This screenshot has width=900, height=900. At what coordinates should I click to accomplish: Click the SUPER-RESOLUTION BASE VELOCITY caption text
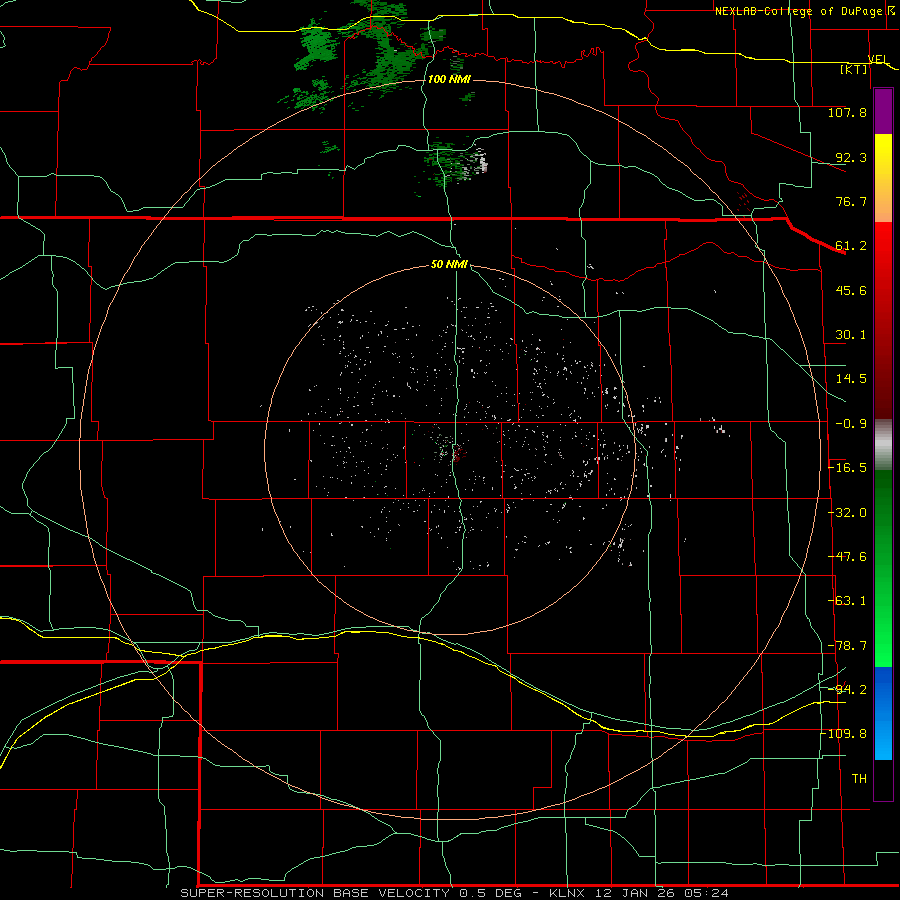317,893
